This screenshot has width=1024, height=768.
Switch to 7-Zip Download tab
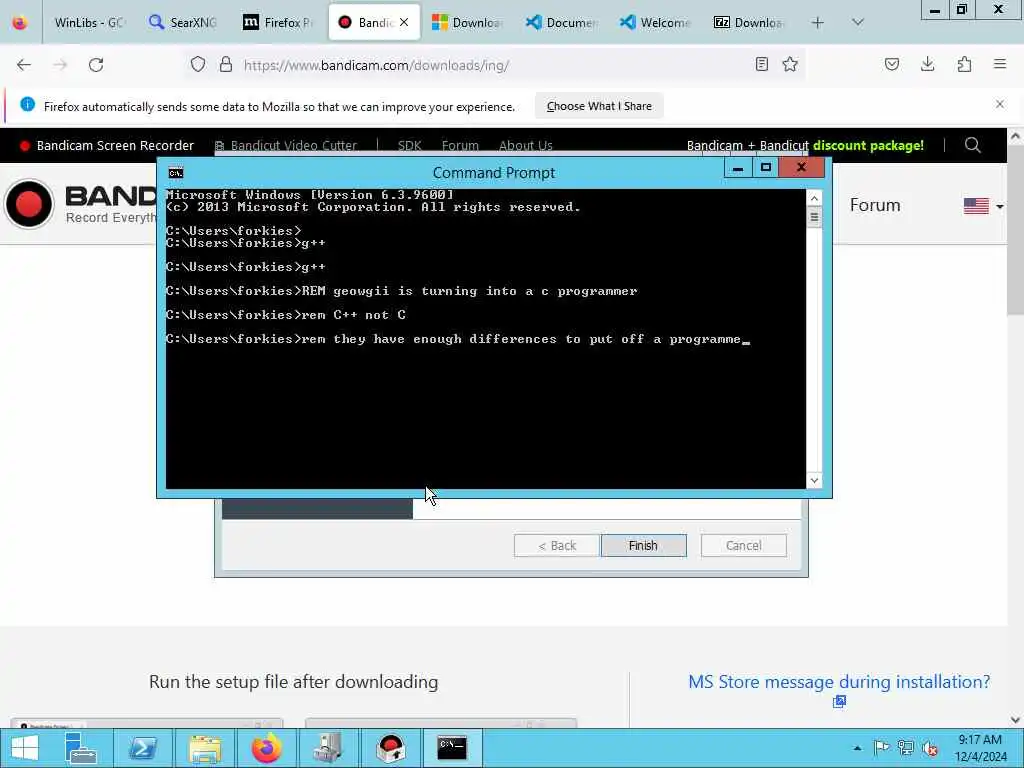[x=749, y=22]
